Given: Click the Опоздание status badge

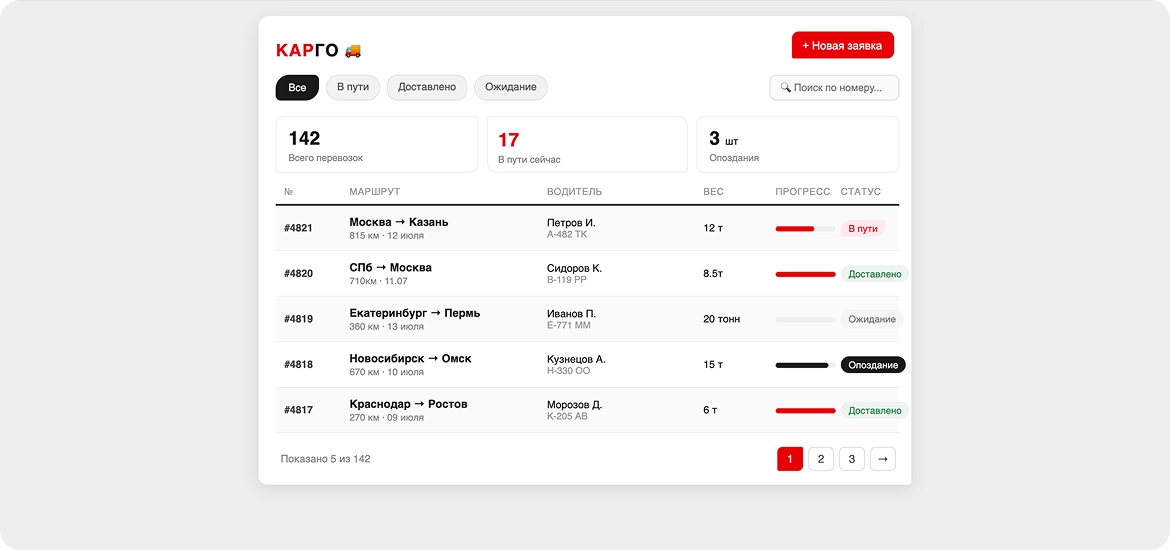Looking at the screenshot, I should tap(873, 365).
